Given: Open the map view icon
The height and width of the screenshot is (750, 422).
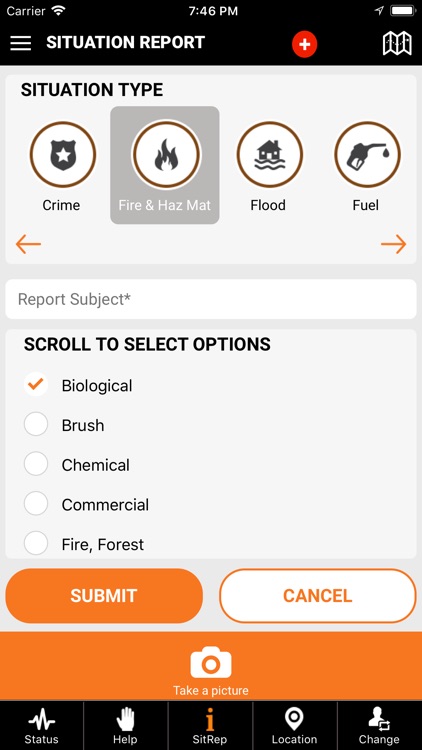Looking at the screenshot, I should point(397,44).
